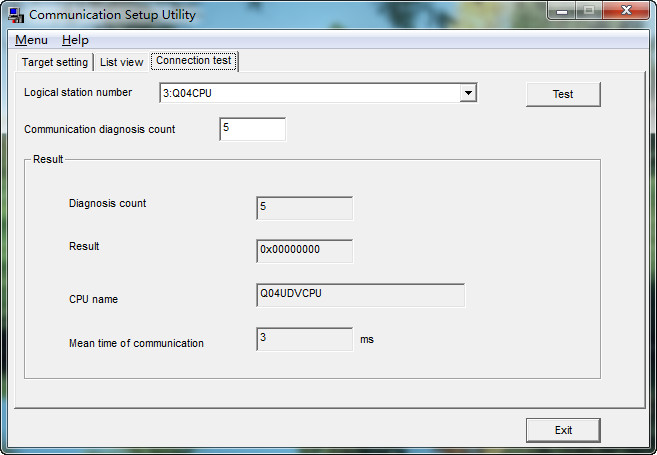This screenshot has height=455, width=657.
Task: Select the Connection test tab
Action: click(194, 61)
